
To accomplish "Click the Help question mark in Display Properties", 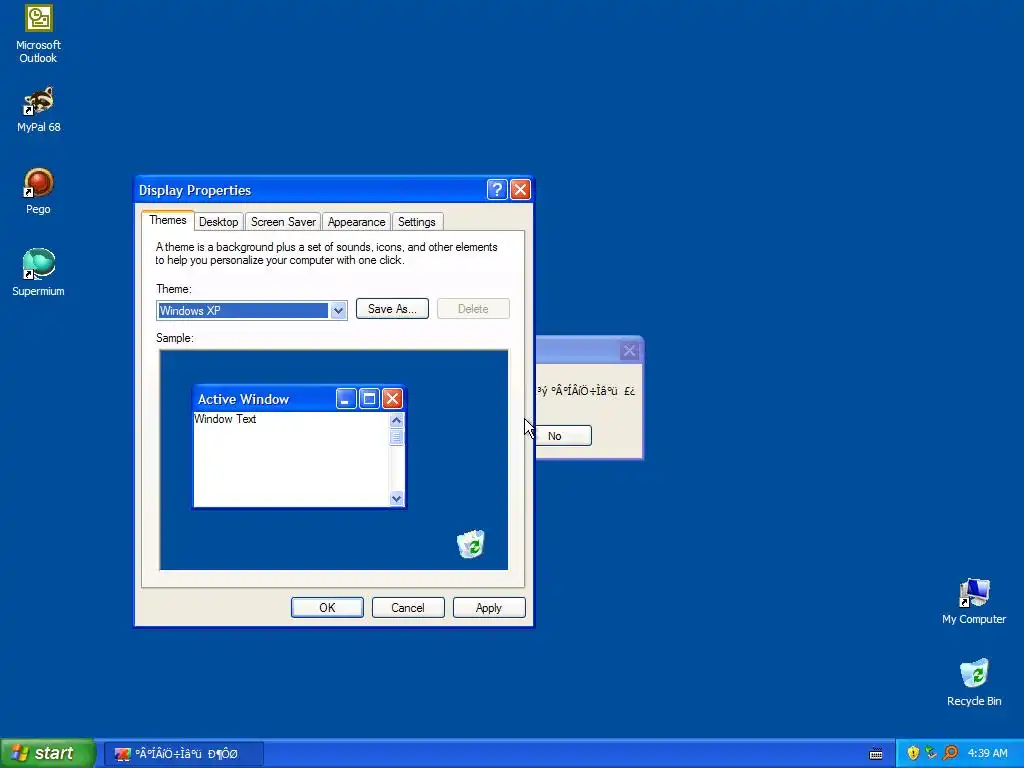I will (496, 189).
